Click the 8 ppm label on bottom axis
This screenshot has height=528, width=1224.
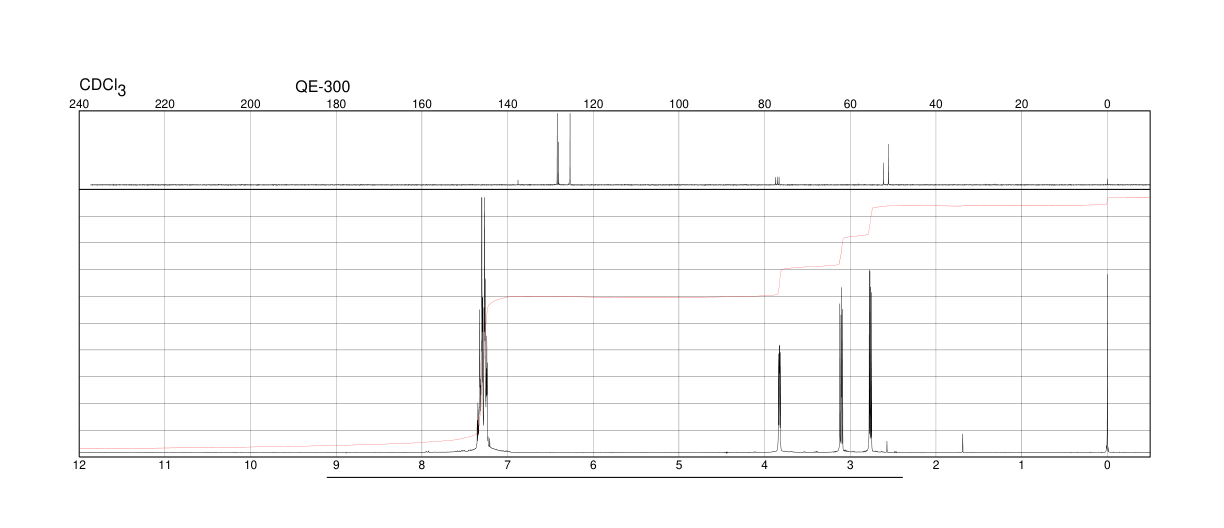click(422, 466)
